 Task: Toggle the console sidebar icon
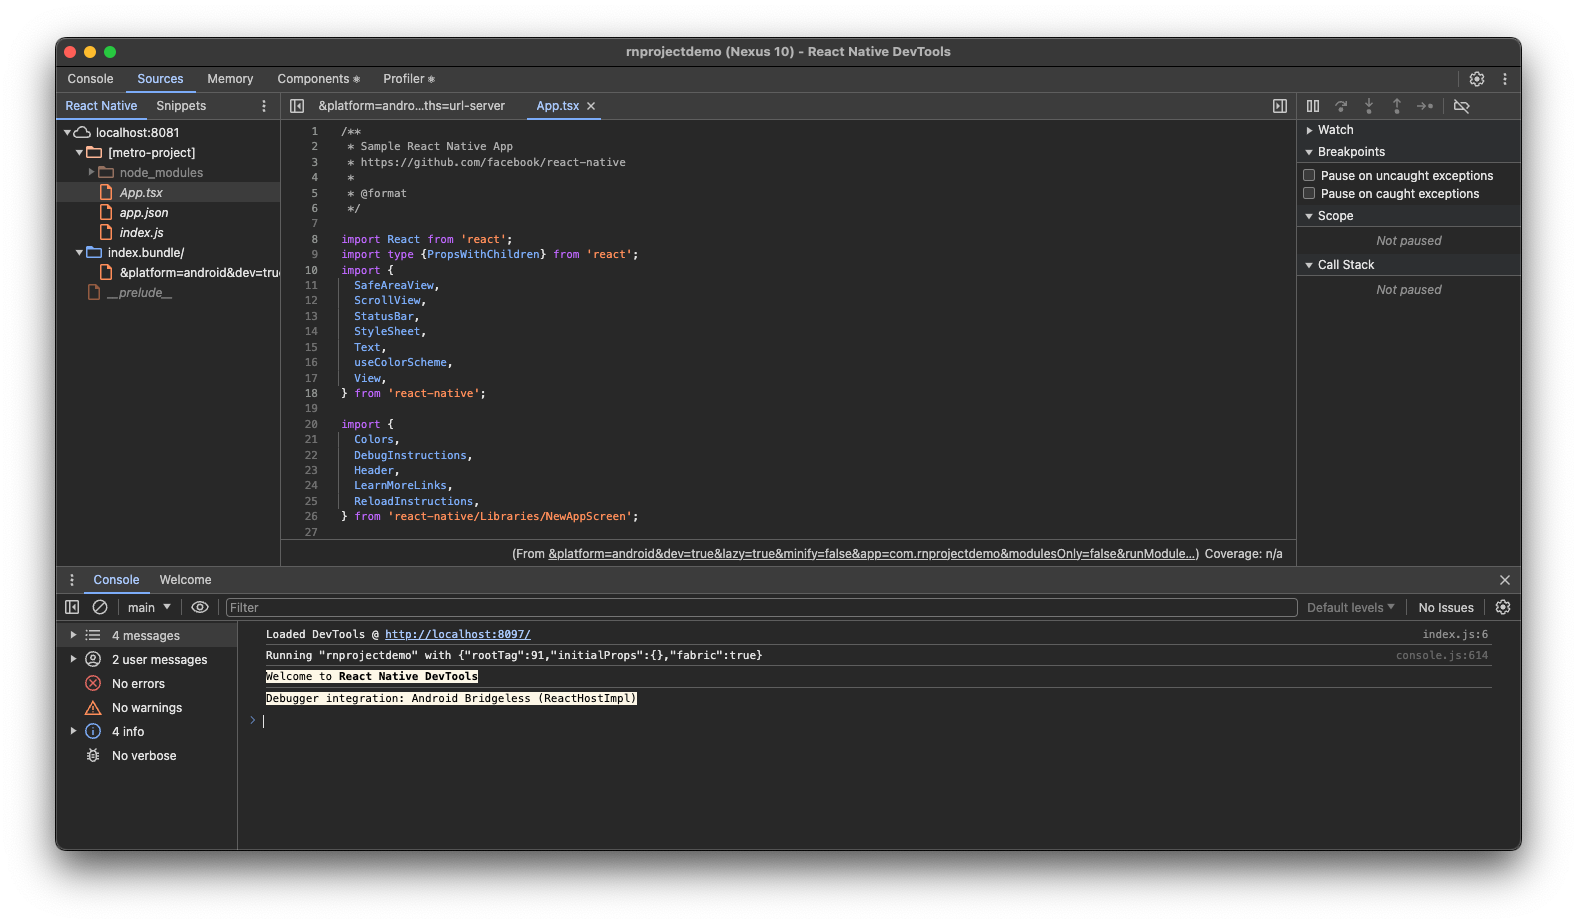click(72, 607)
